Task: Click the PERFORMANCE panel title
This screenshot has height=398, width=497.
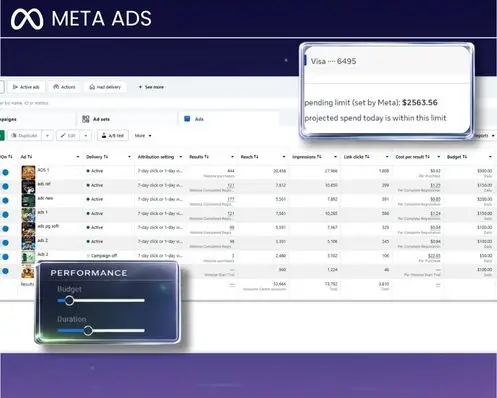Action: (89, 273)
